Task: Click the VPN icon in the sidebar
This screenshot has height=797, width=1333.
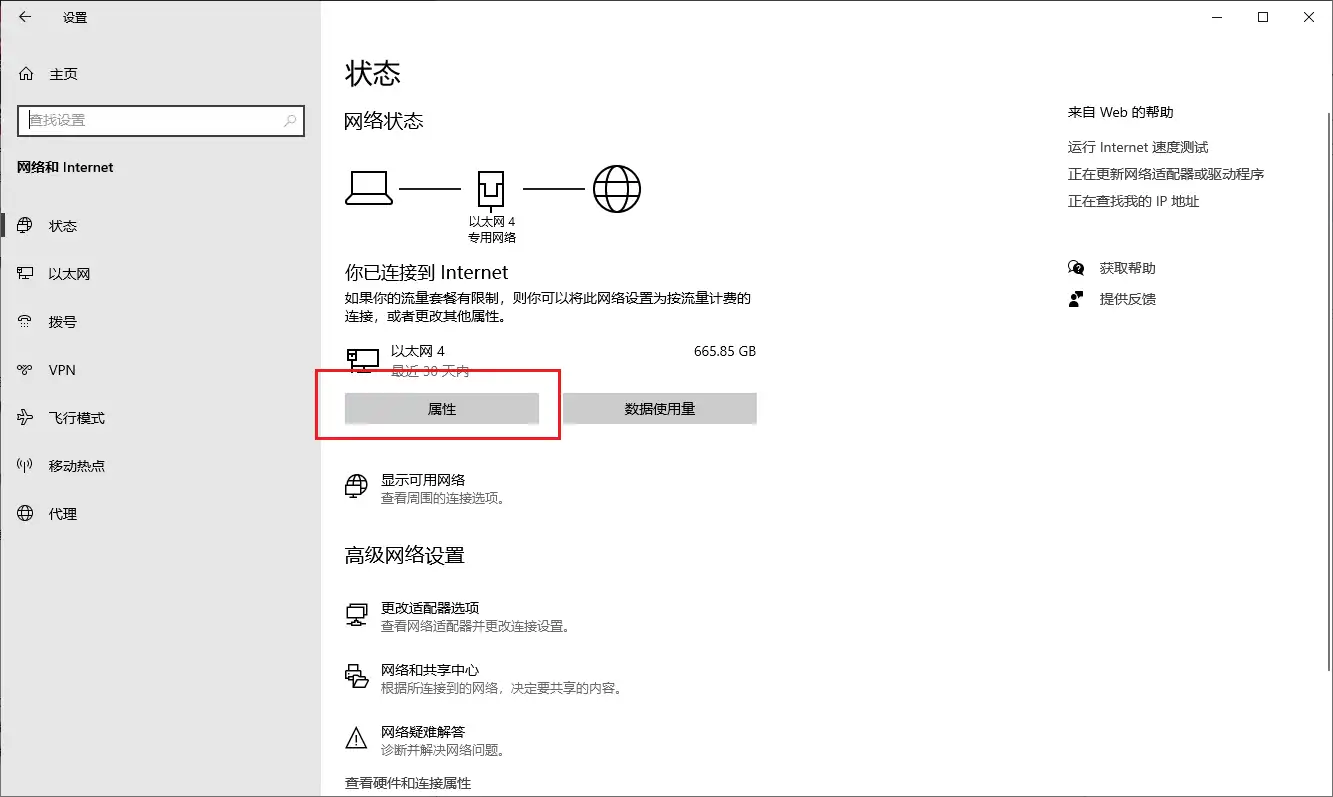Action: coord(26,370)
